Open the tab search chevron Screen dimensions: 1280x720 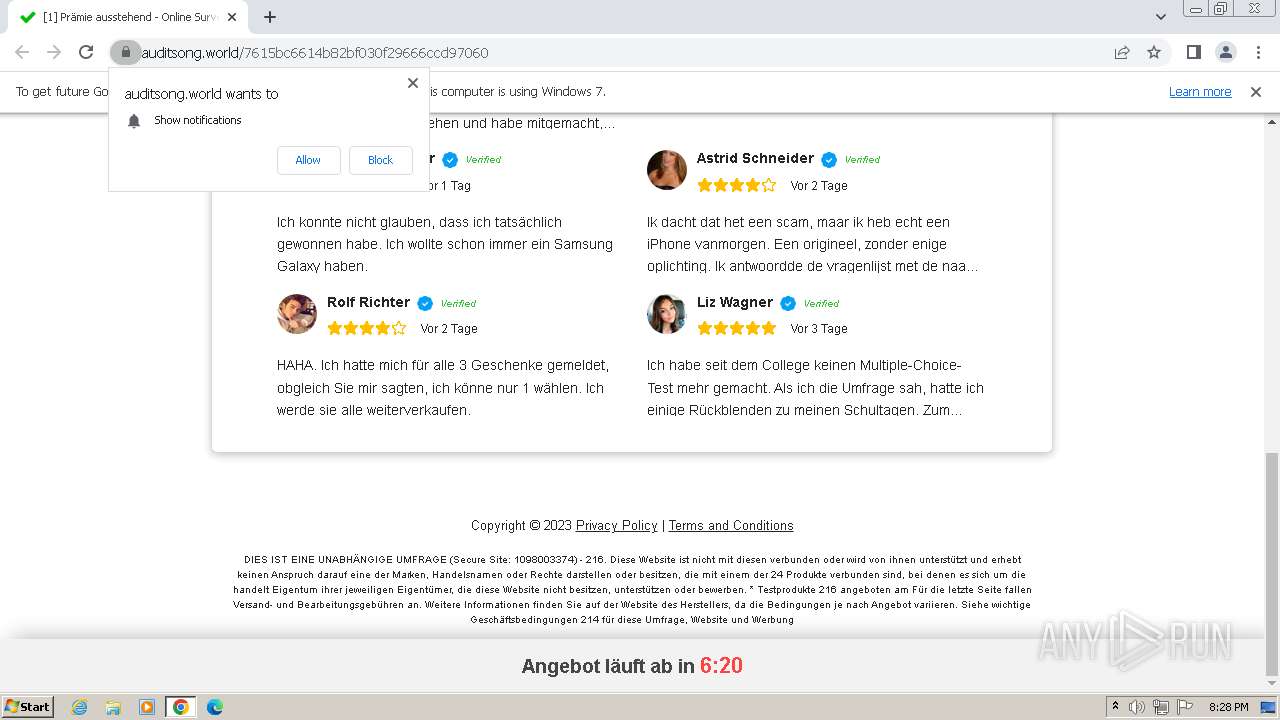point(1160,17)
